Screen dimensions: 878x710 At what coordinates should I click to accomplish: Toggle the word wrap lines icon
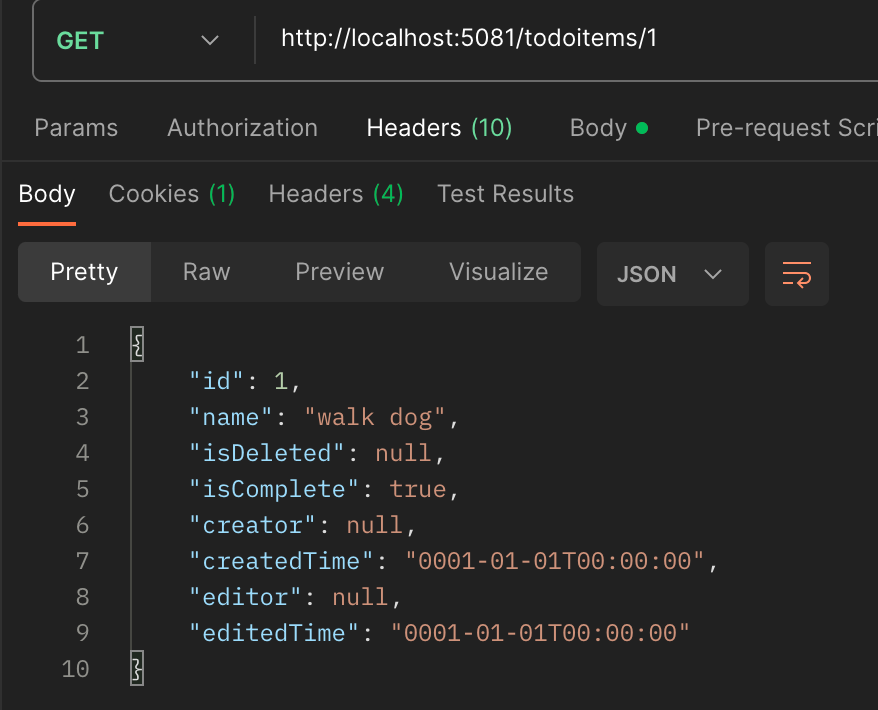pyautogui.click(x=796, y=274)
